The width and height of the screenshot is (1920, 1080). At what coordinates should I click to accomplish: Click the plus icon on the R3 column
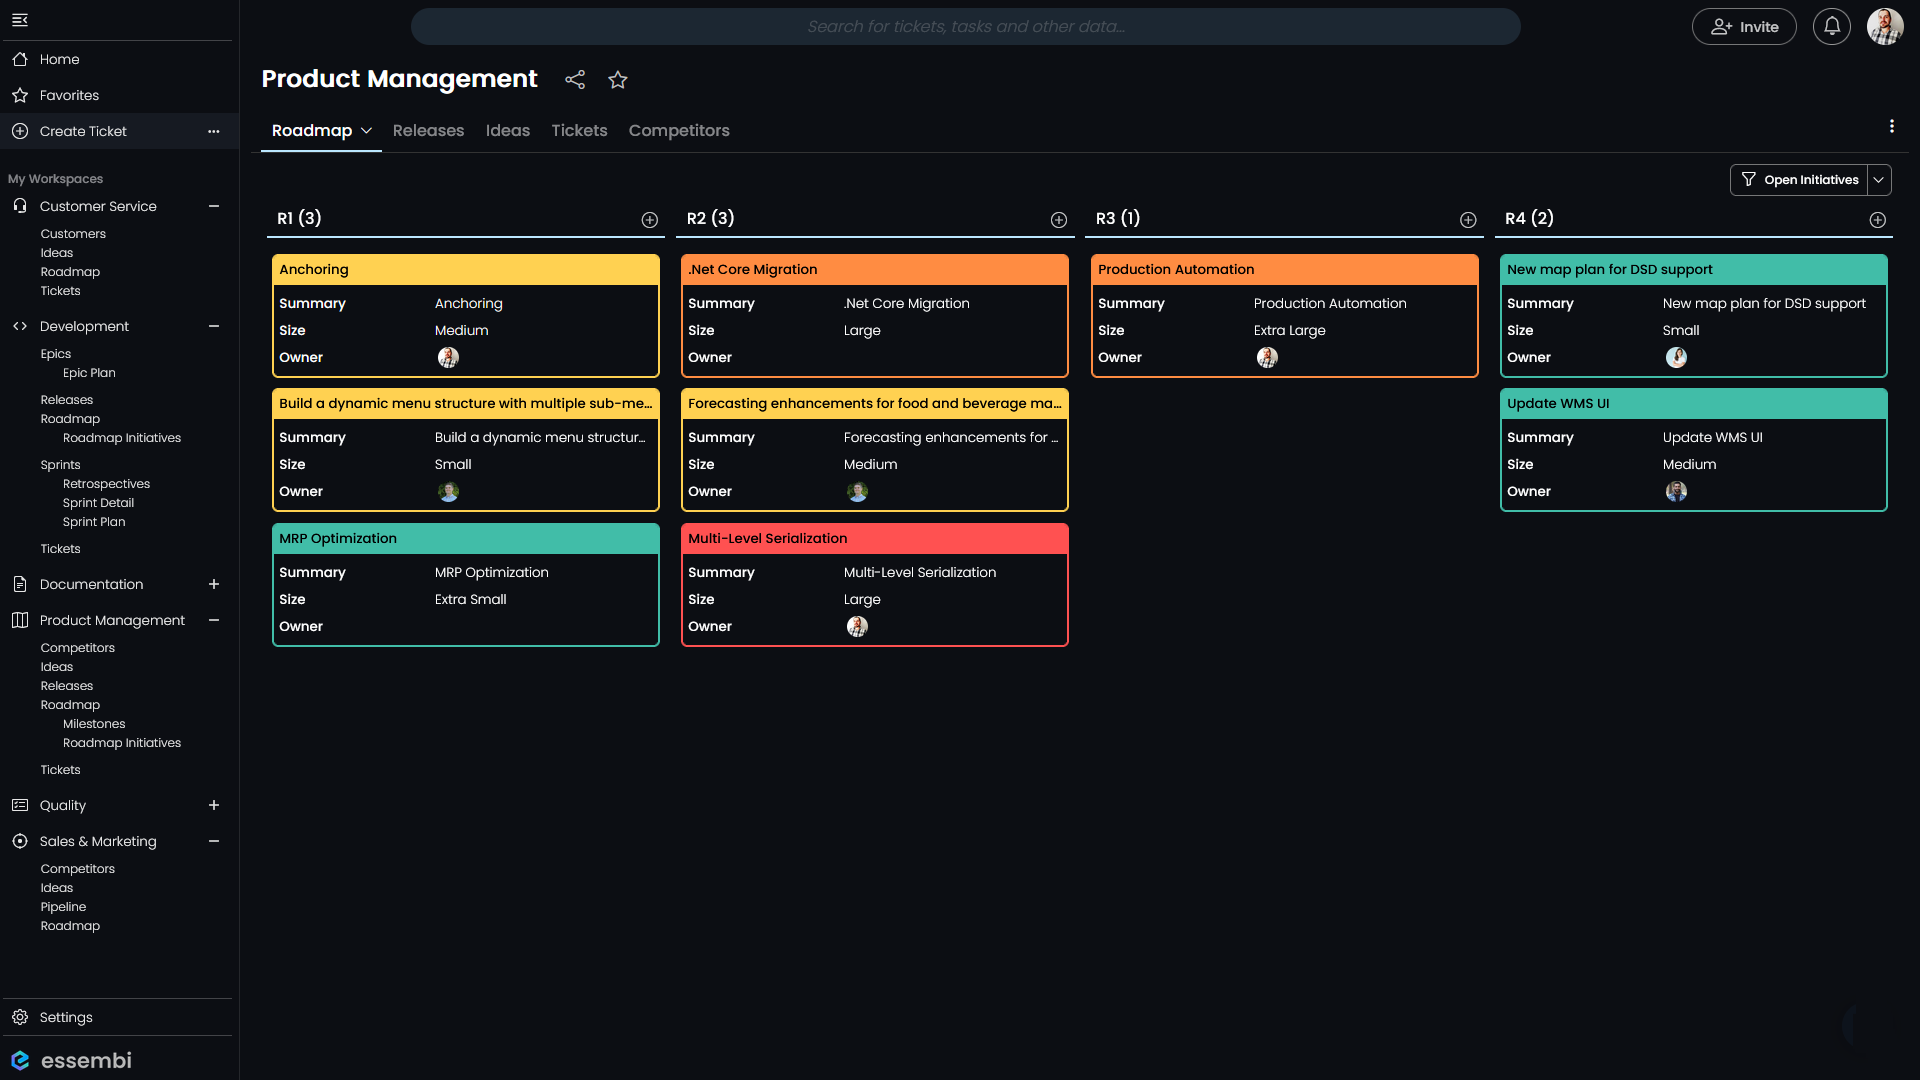(1468, 220)
